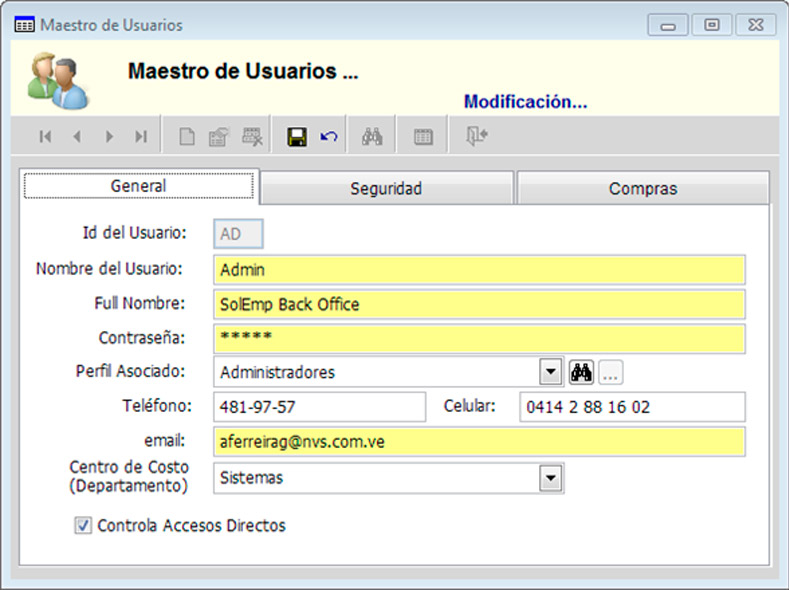Click the previous record arrow
Screen dimensions: 789x590
pyautogui.click(x=76, y=137)
